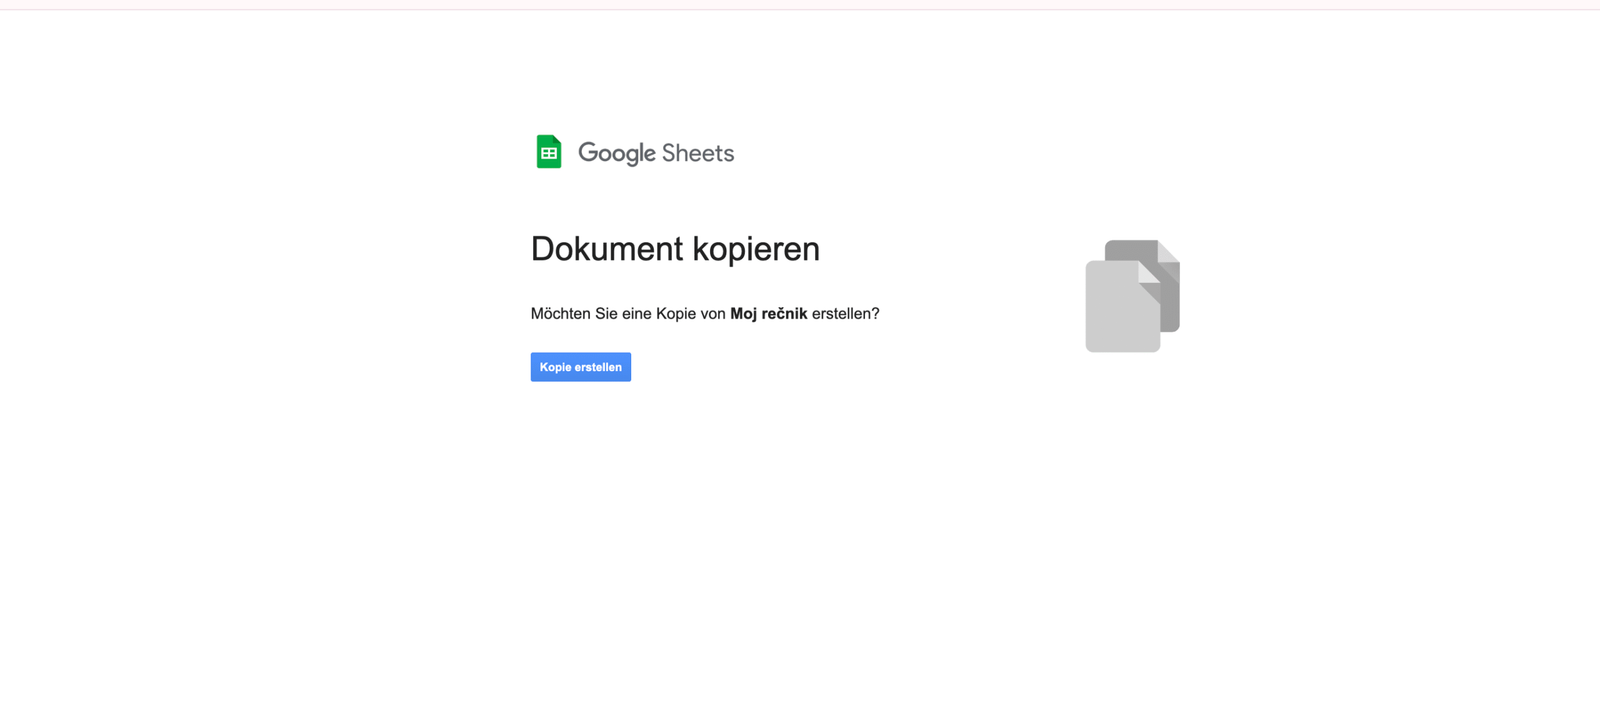Click the green Google Sheets icon

tap(548, 151)
